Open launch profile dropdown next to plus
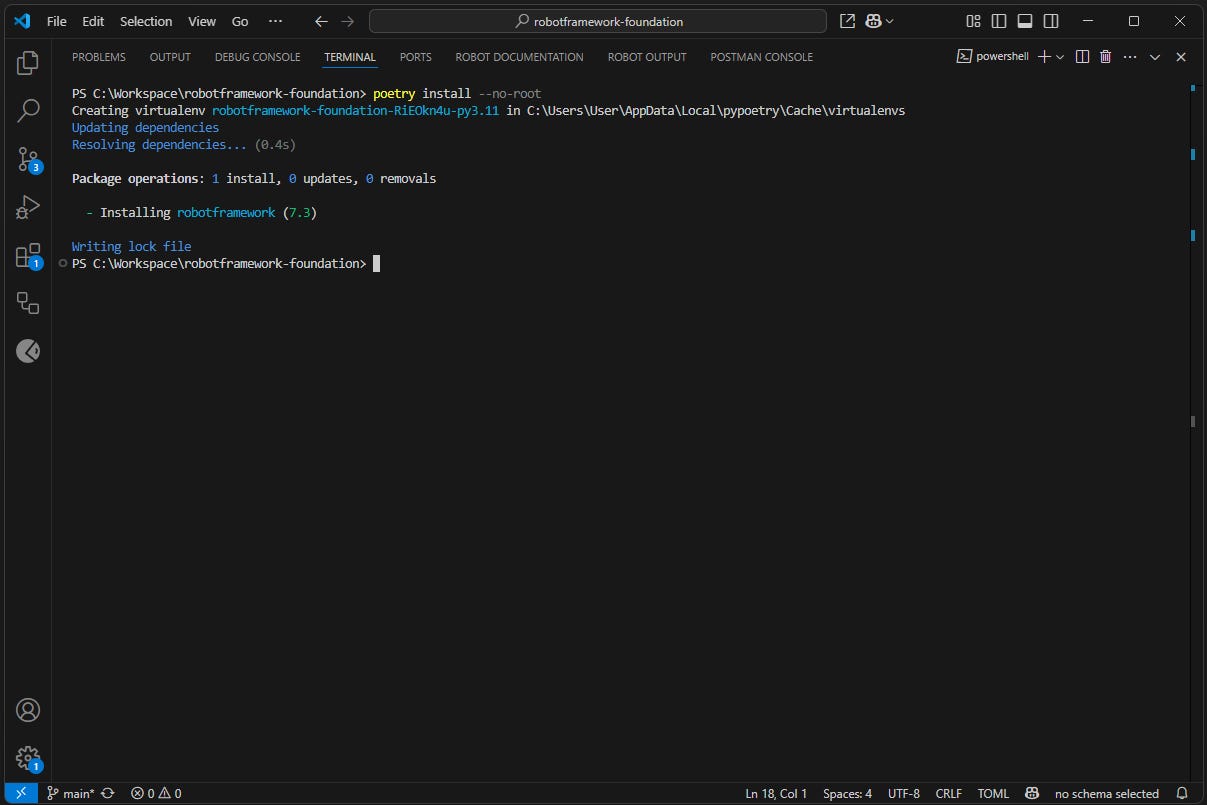Viewport: 1207px width, 805px height. click(1060, 57)
